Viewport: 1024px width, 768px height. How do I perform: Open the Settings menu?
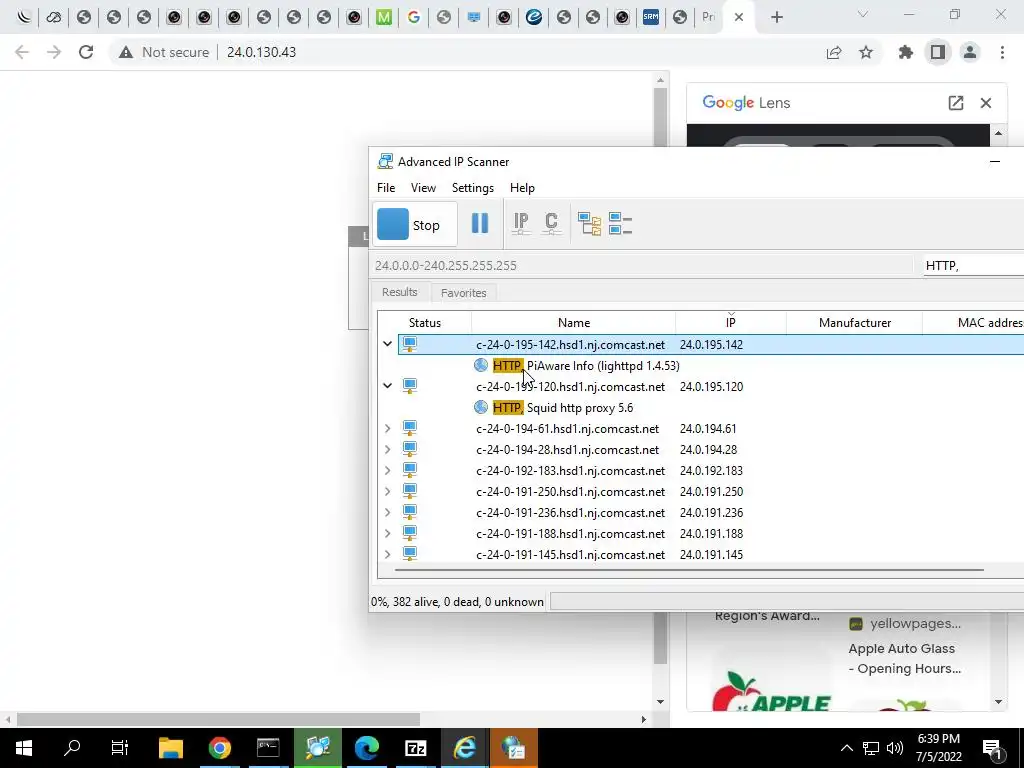(473, 188)
